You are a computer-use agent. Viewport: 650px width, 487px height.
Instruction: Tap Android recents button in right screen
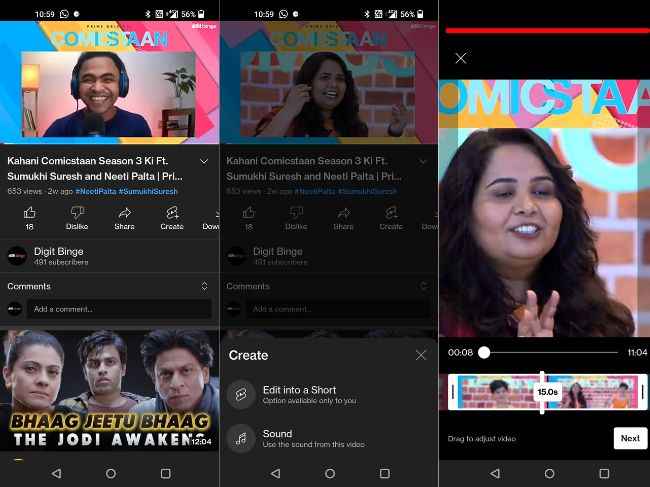604,473
